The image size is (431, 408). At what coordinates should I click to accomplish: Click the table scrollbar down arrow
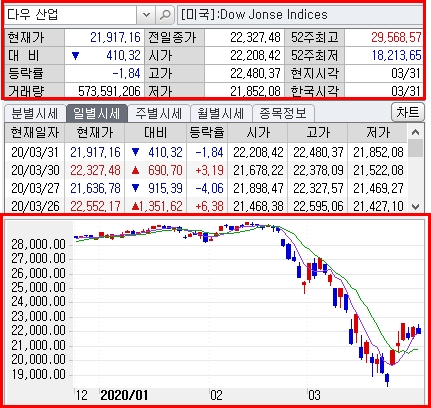pyautogui.click(x=415, y=206)
